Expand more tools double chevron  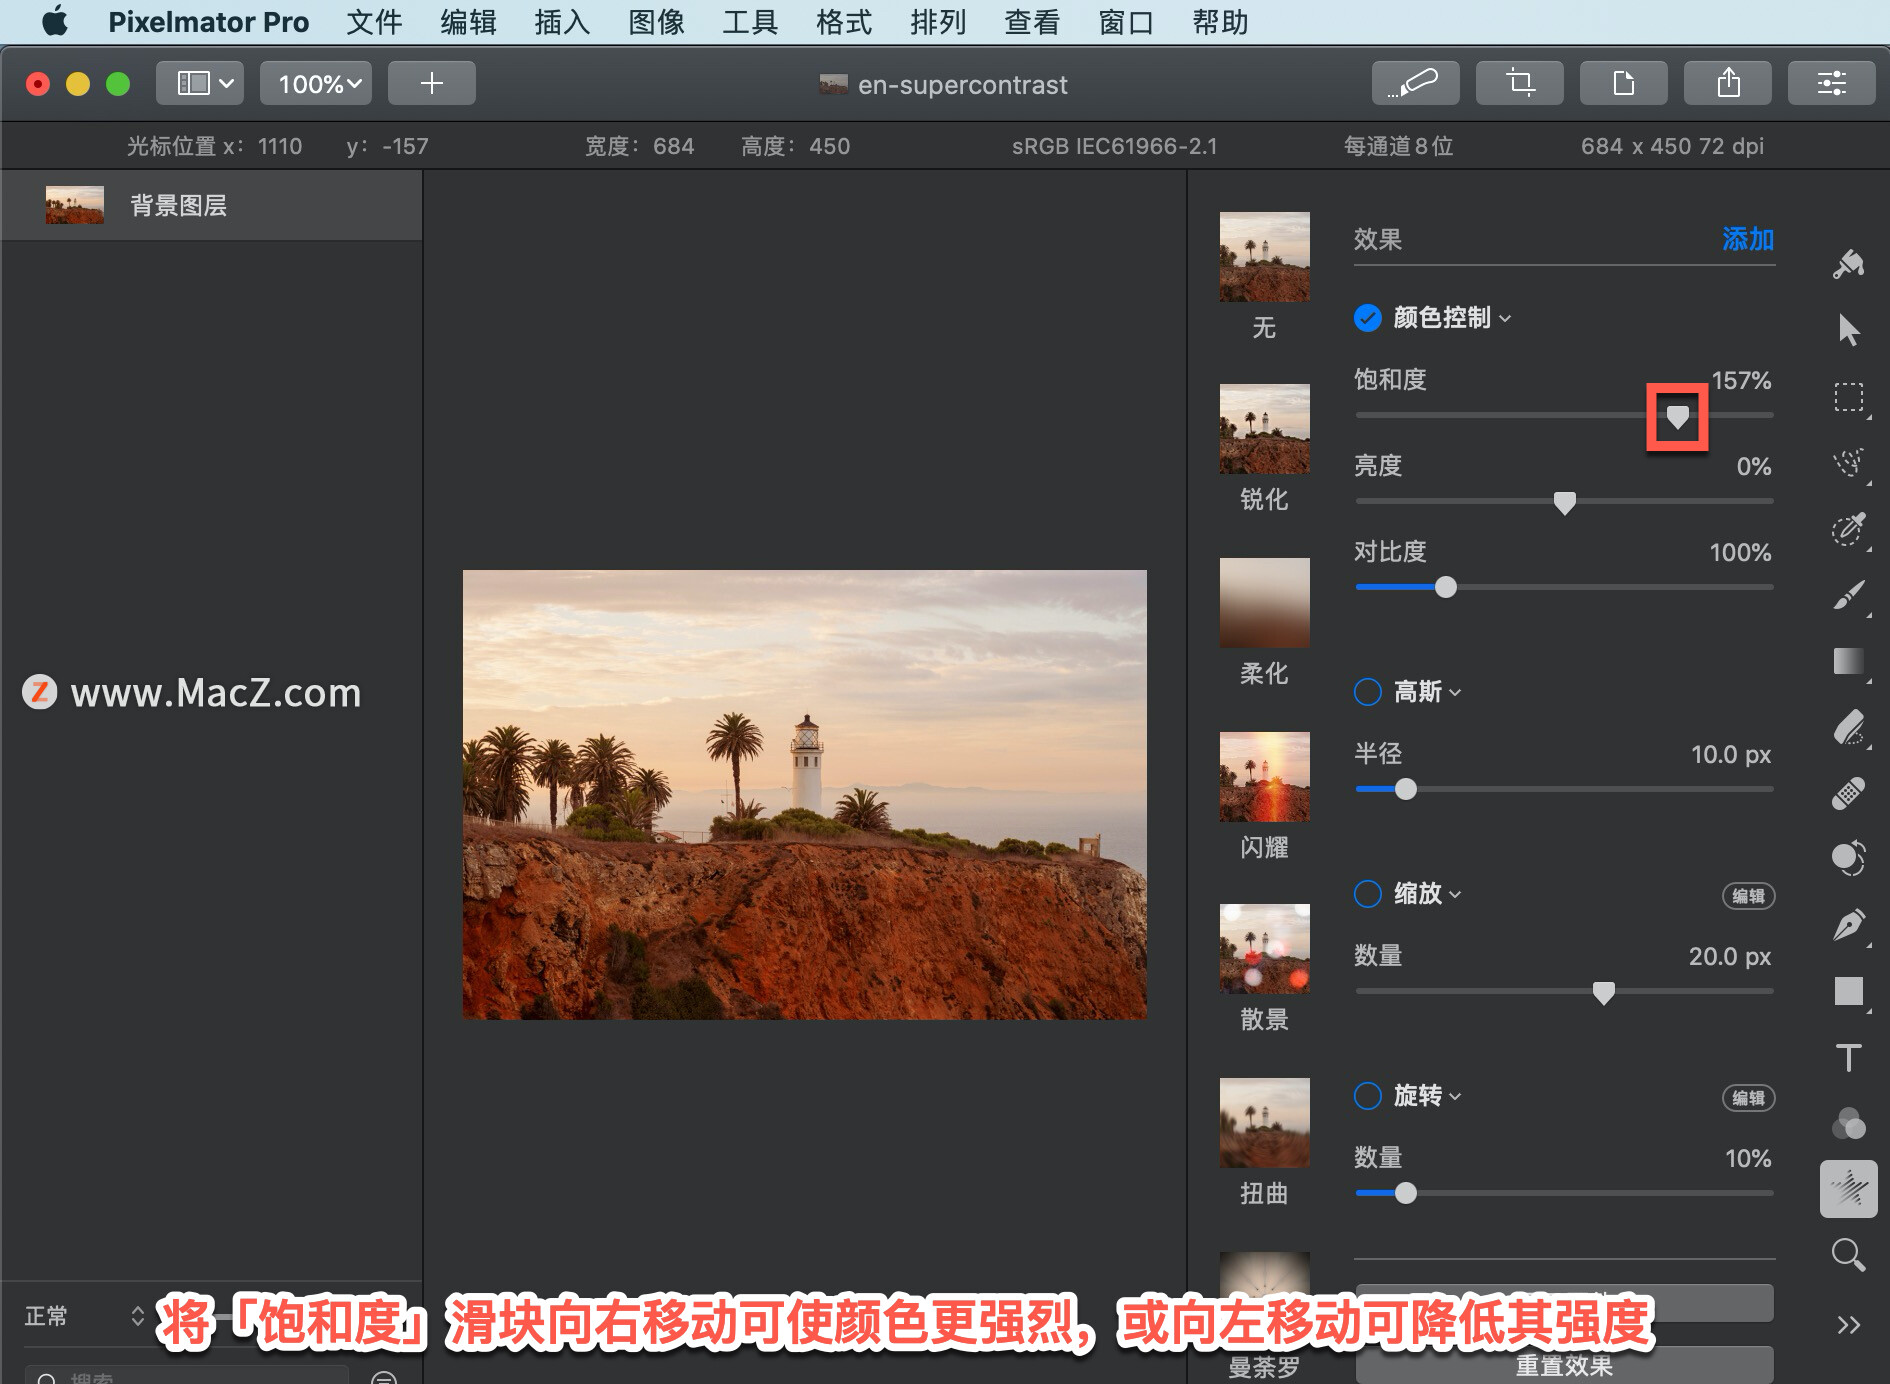(1848, 1325)
